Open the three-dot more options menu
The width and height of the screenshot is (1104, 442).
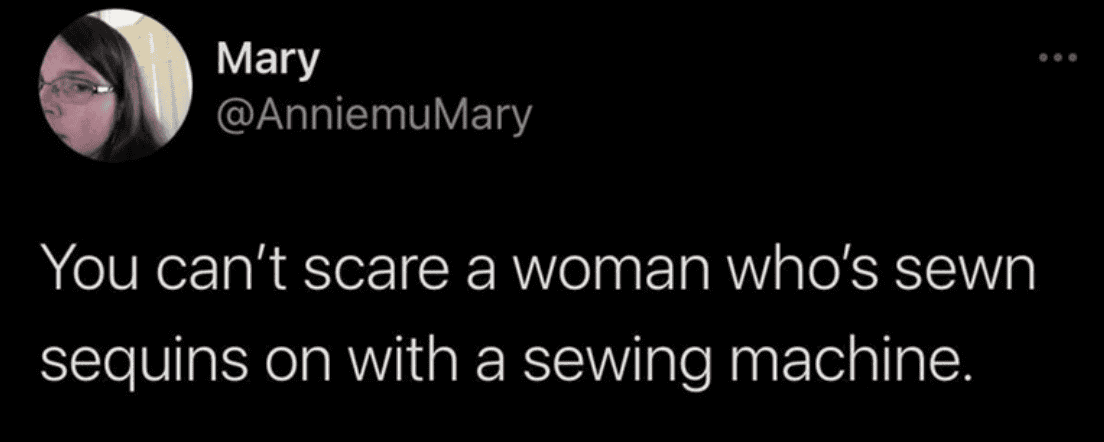click(x=1056, y=58)
